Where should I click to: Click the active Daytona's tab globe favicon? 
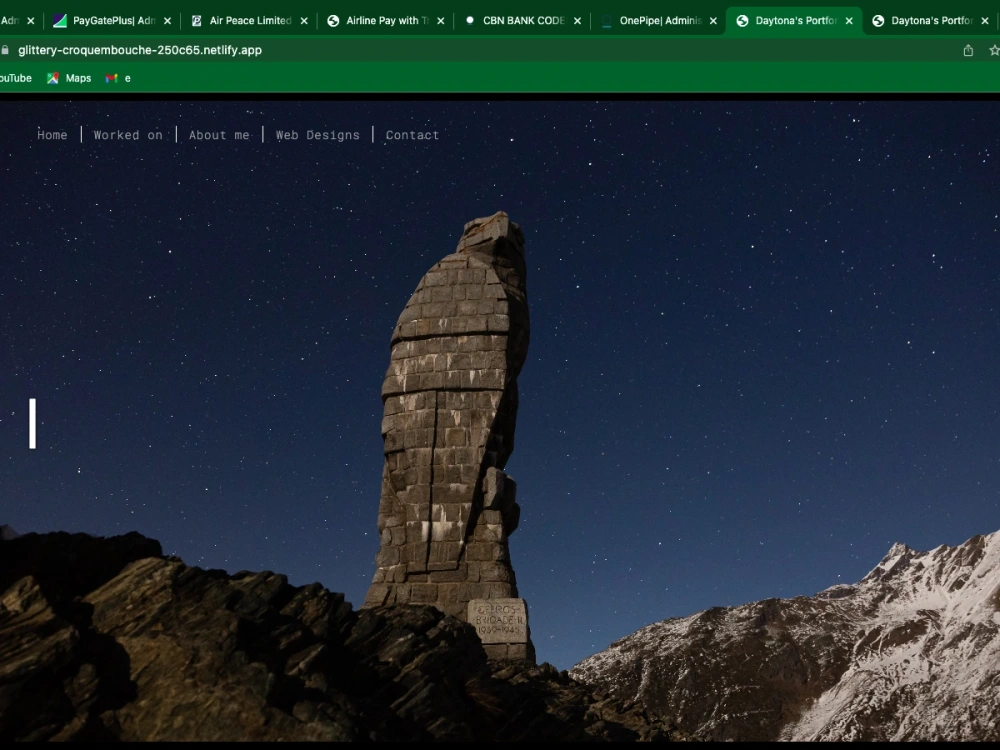(742, 21)
